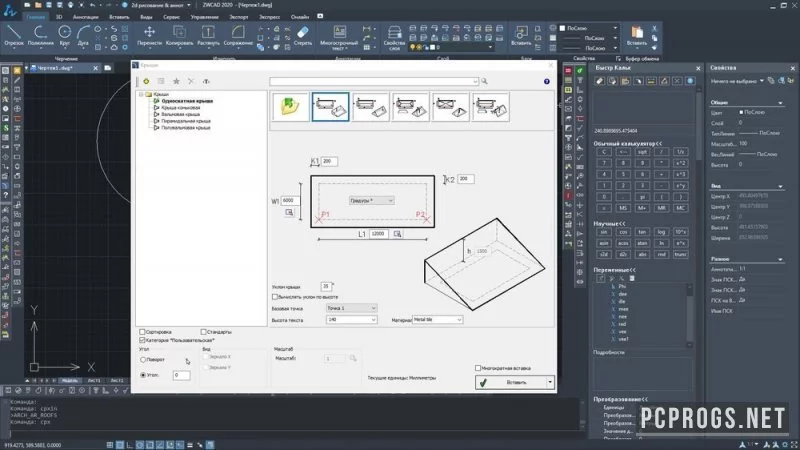Click the K1 value input field
800x450 pixels.
329,161
